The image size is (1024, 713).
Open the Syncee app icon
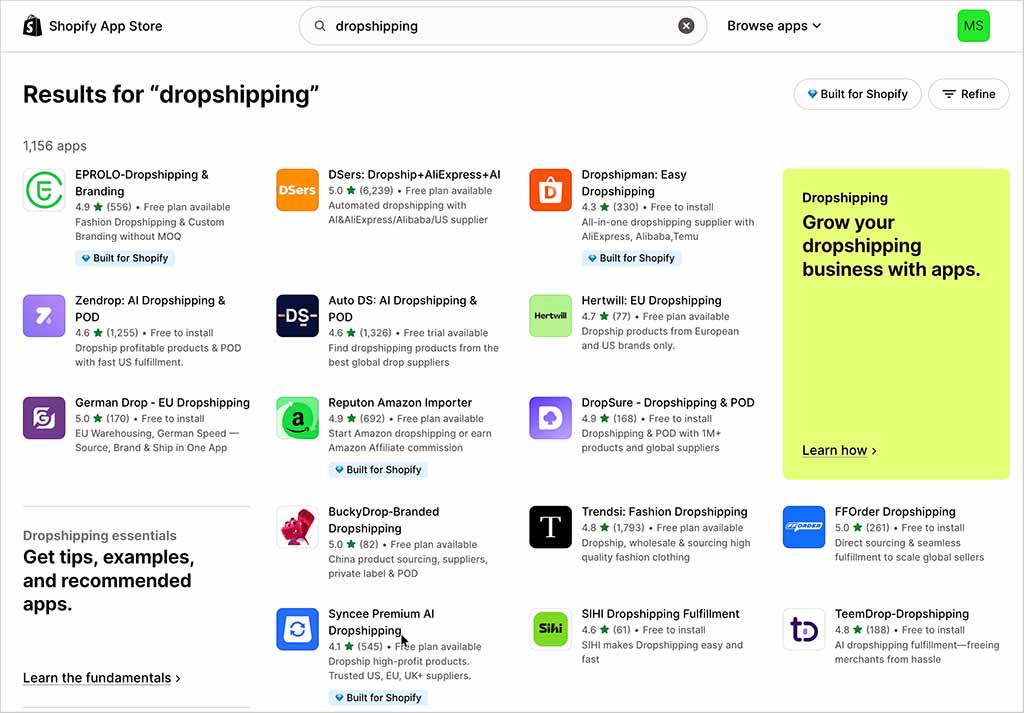point(297,629)
